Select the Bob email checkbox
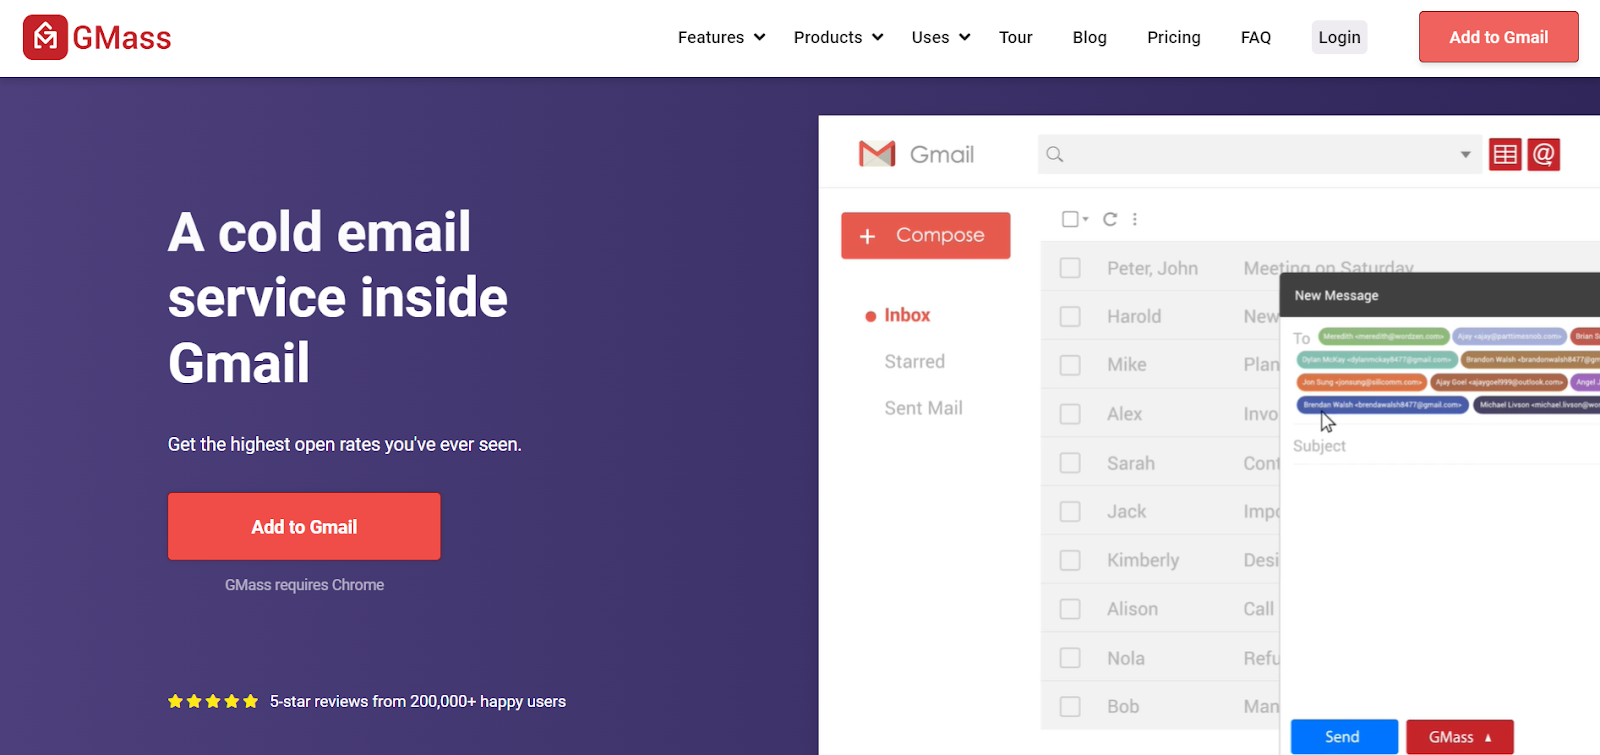 pos(1070,706)
